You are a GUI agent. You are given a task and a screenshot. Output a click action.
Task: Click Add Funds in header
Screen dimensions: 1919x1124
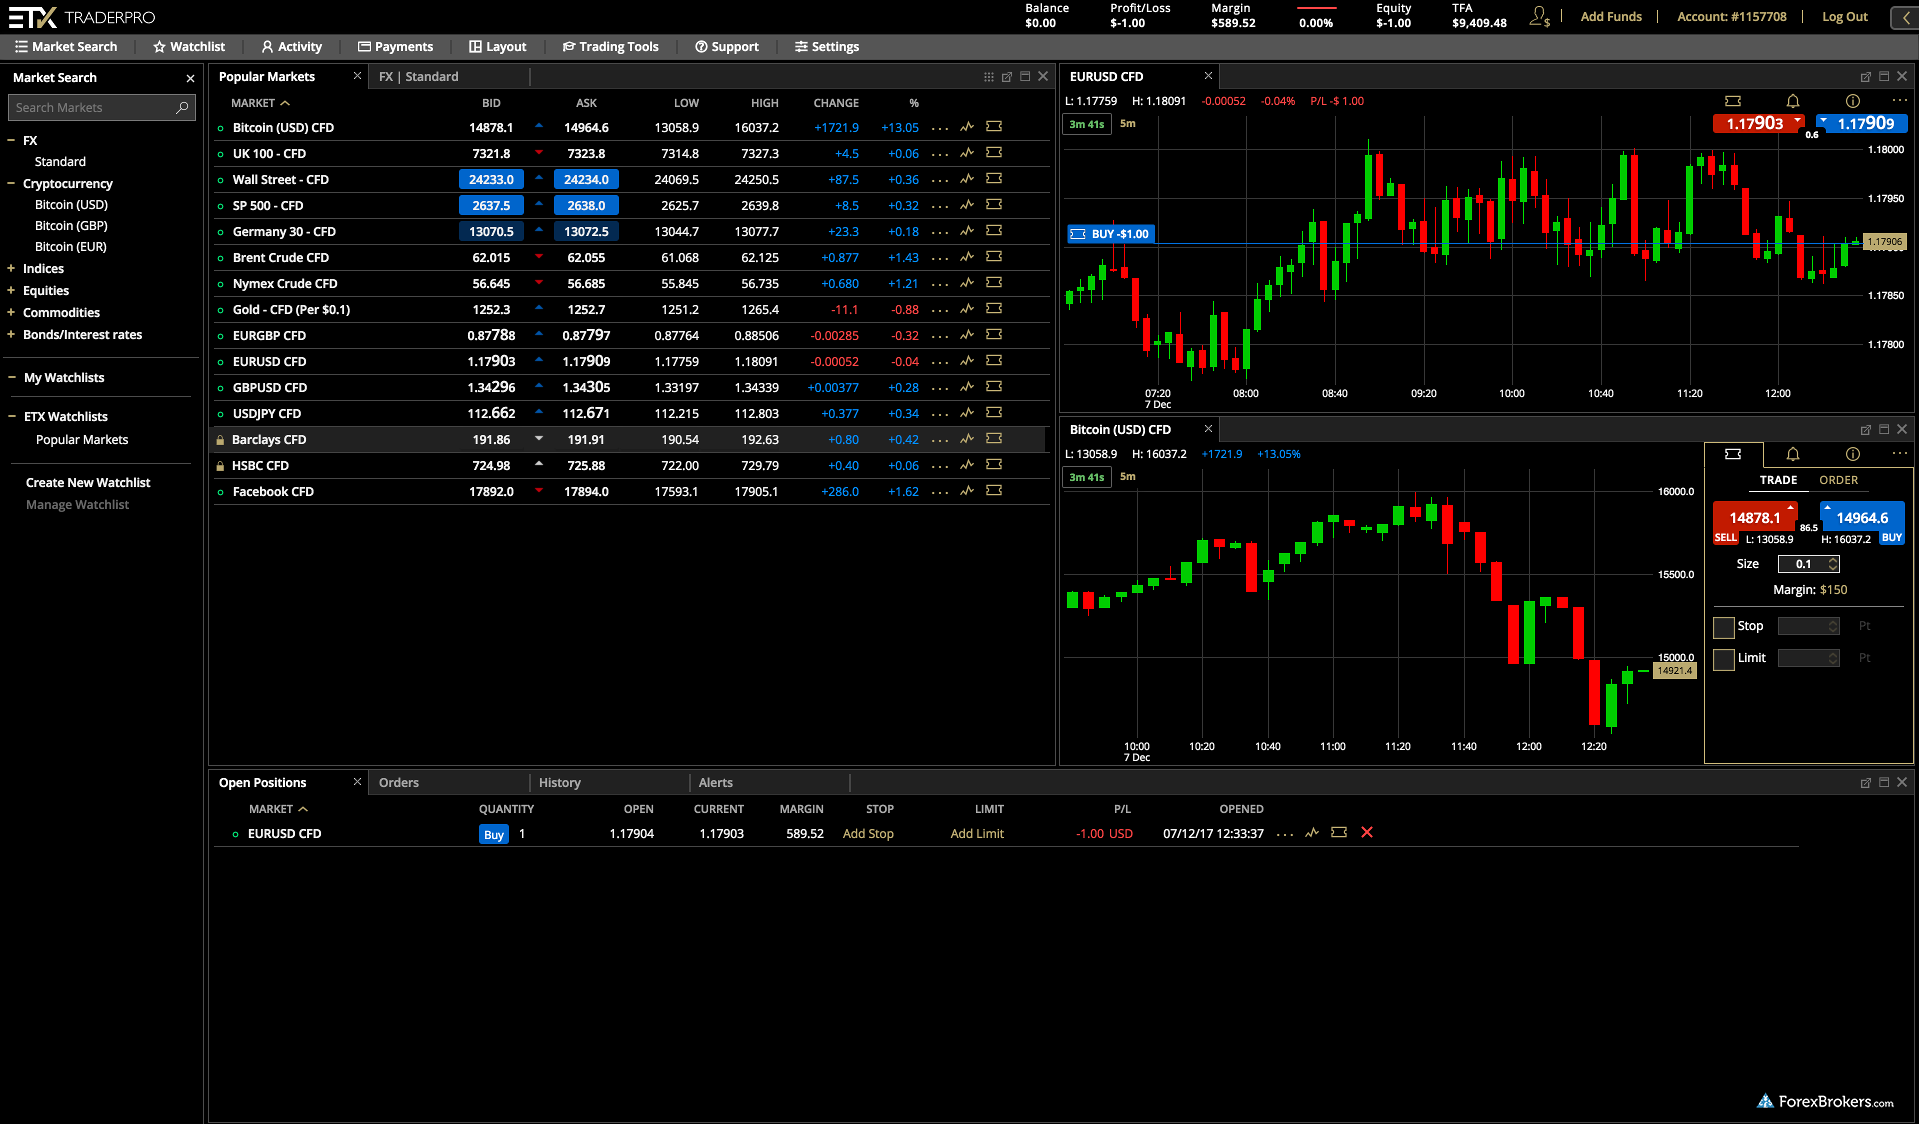click(x=1611, y=17)
